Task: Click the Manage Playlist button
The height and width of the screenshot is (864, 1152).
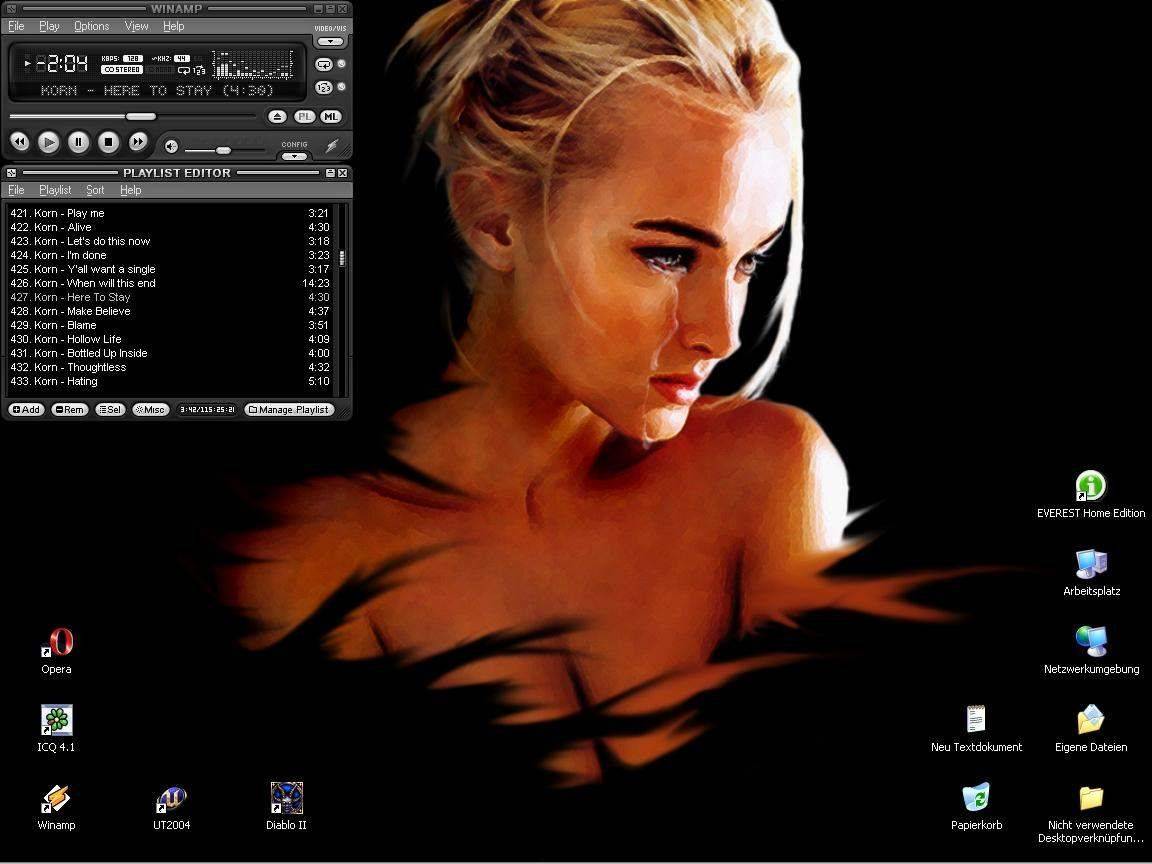Action: [289, 409]
